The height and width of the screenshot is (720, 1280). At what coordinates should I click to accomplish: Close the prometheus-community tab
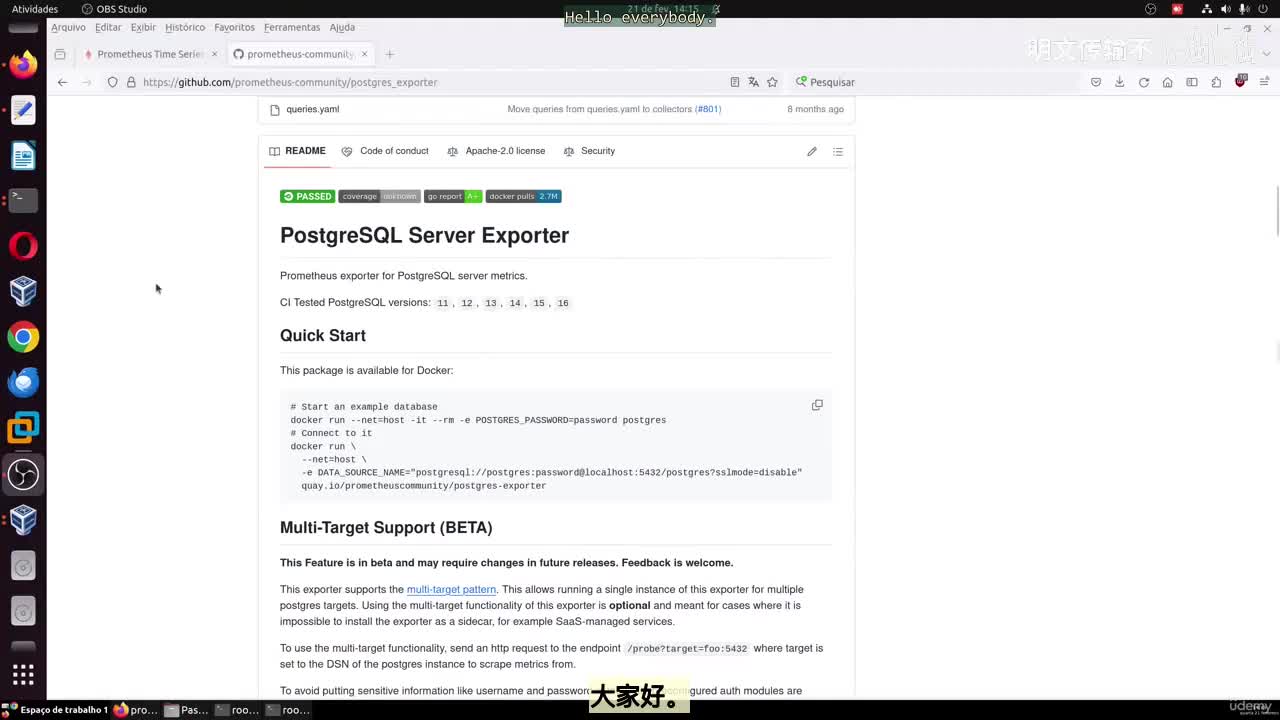pos(364,54)
